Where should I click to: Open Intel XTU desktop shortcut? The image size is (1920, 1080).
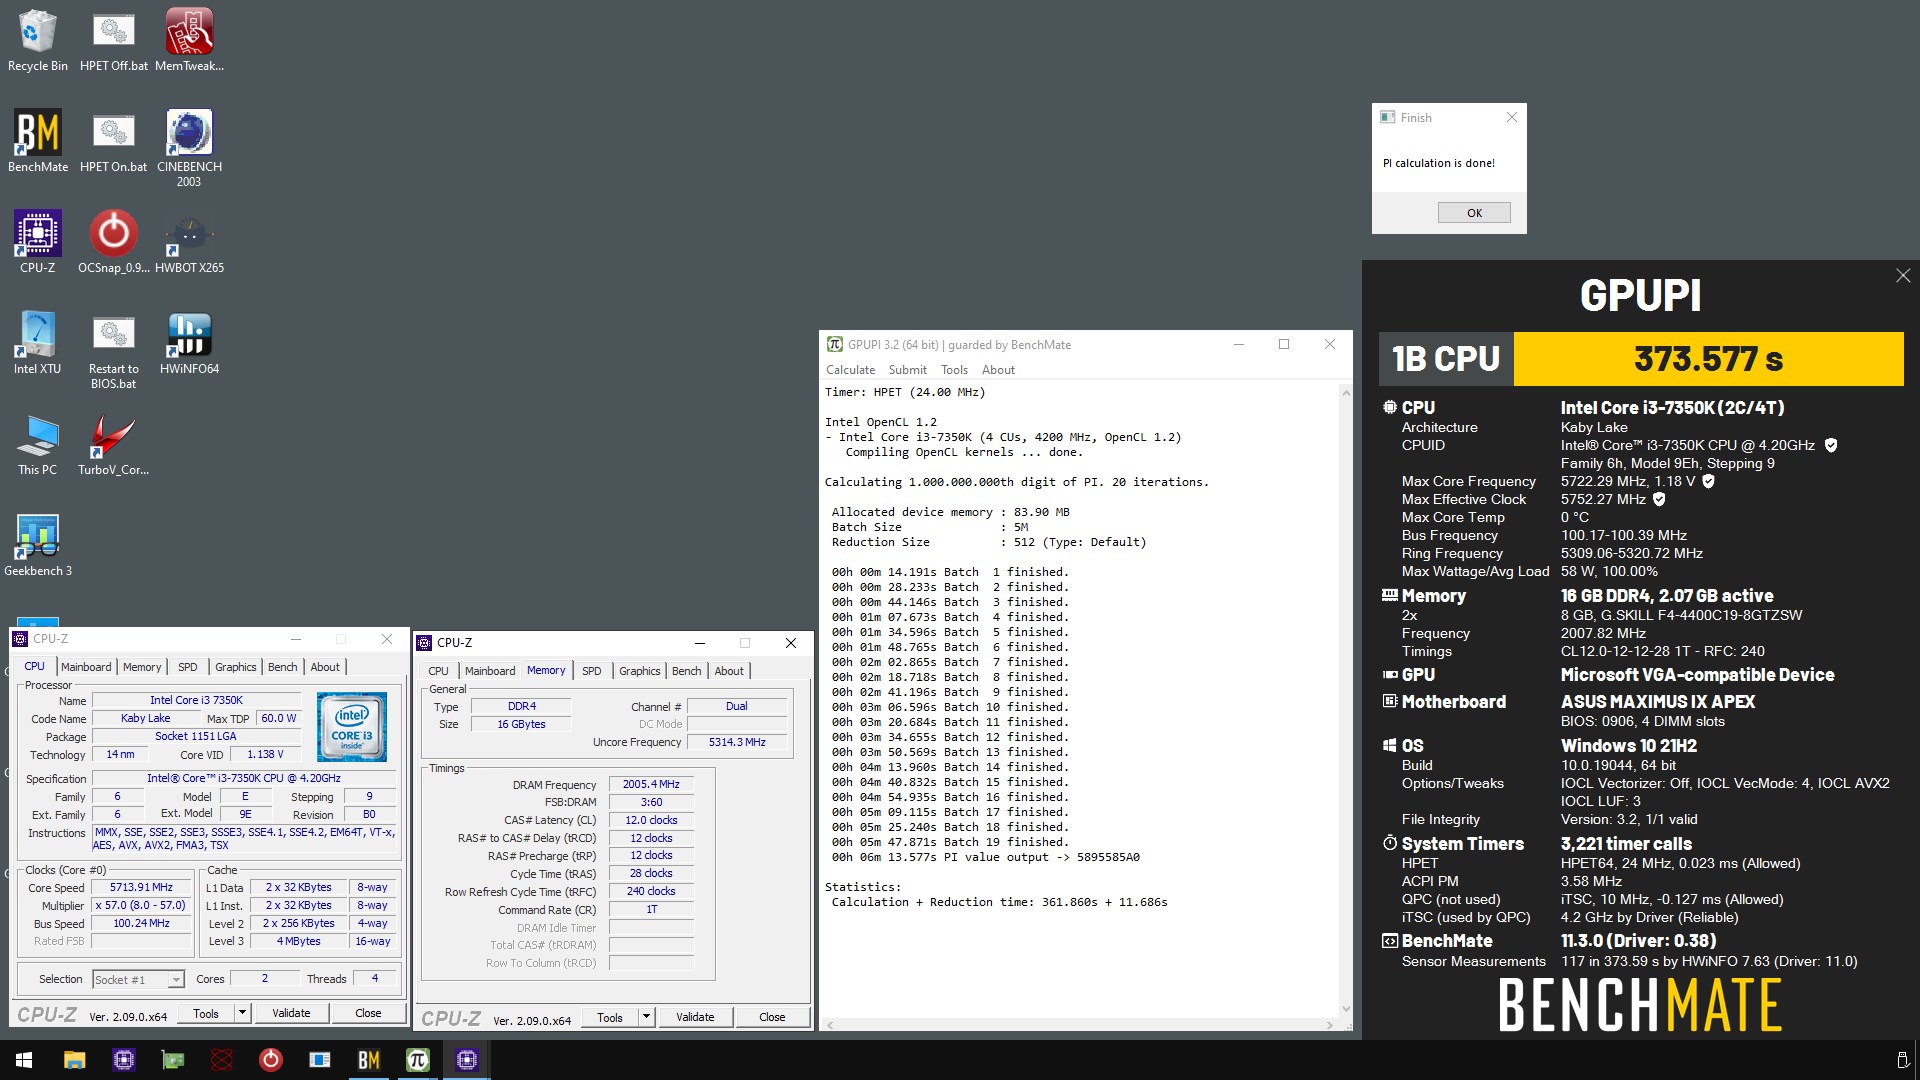pyautogui.click(x=37, y=343)
